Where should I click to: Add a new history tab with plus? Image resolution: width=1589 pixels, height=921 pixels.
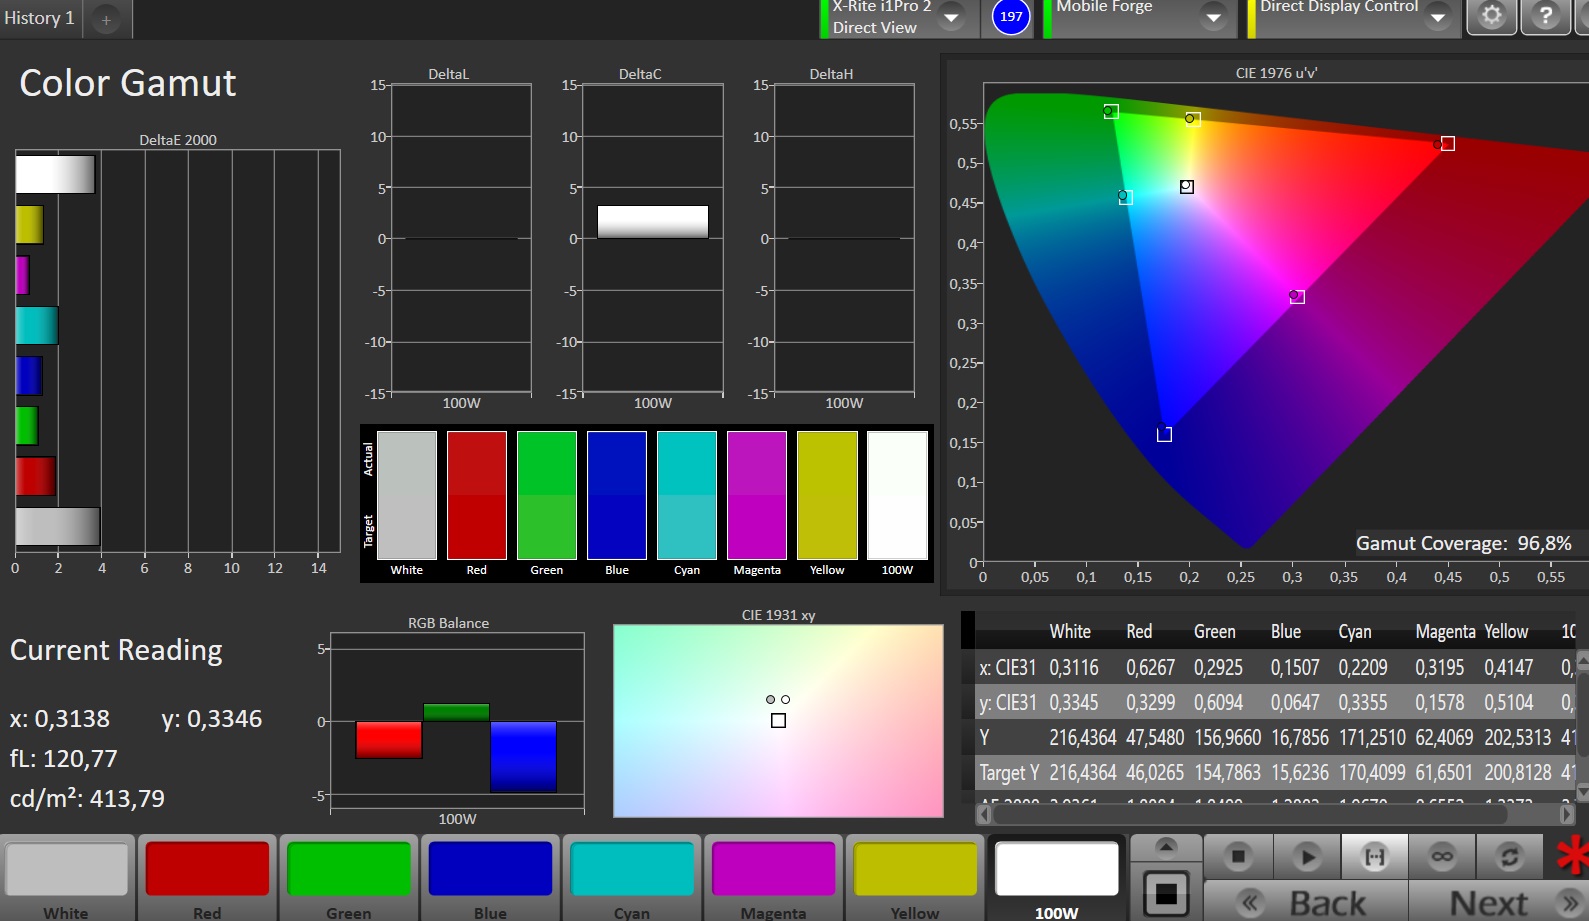[x=106, y=19]
